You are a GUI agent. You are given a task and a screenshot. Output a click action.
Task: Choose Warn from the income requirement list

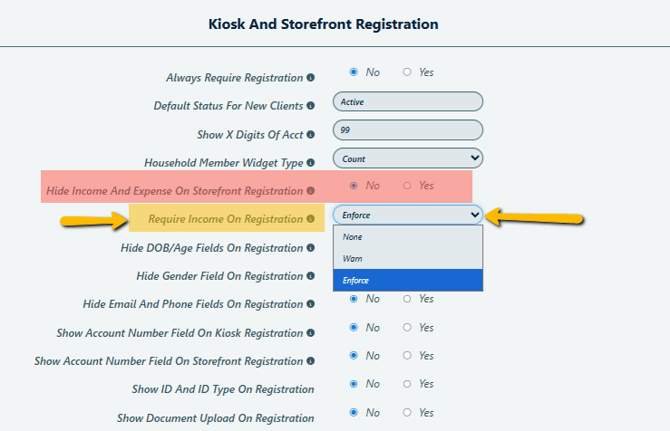pos(408,258)
